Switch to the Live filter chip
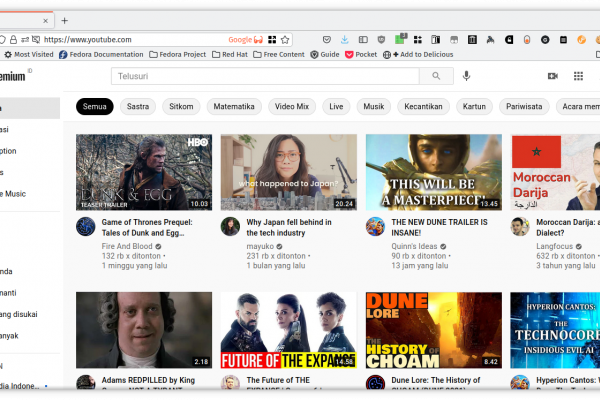Image resolution: width=600 pixels, height=400 pixels. click(336, 106)
